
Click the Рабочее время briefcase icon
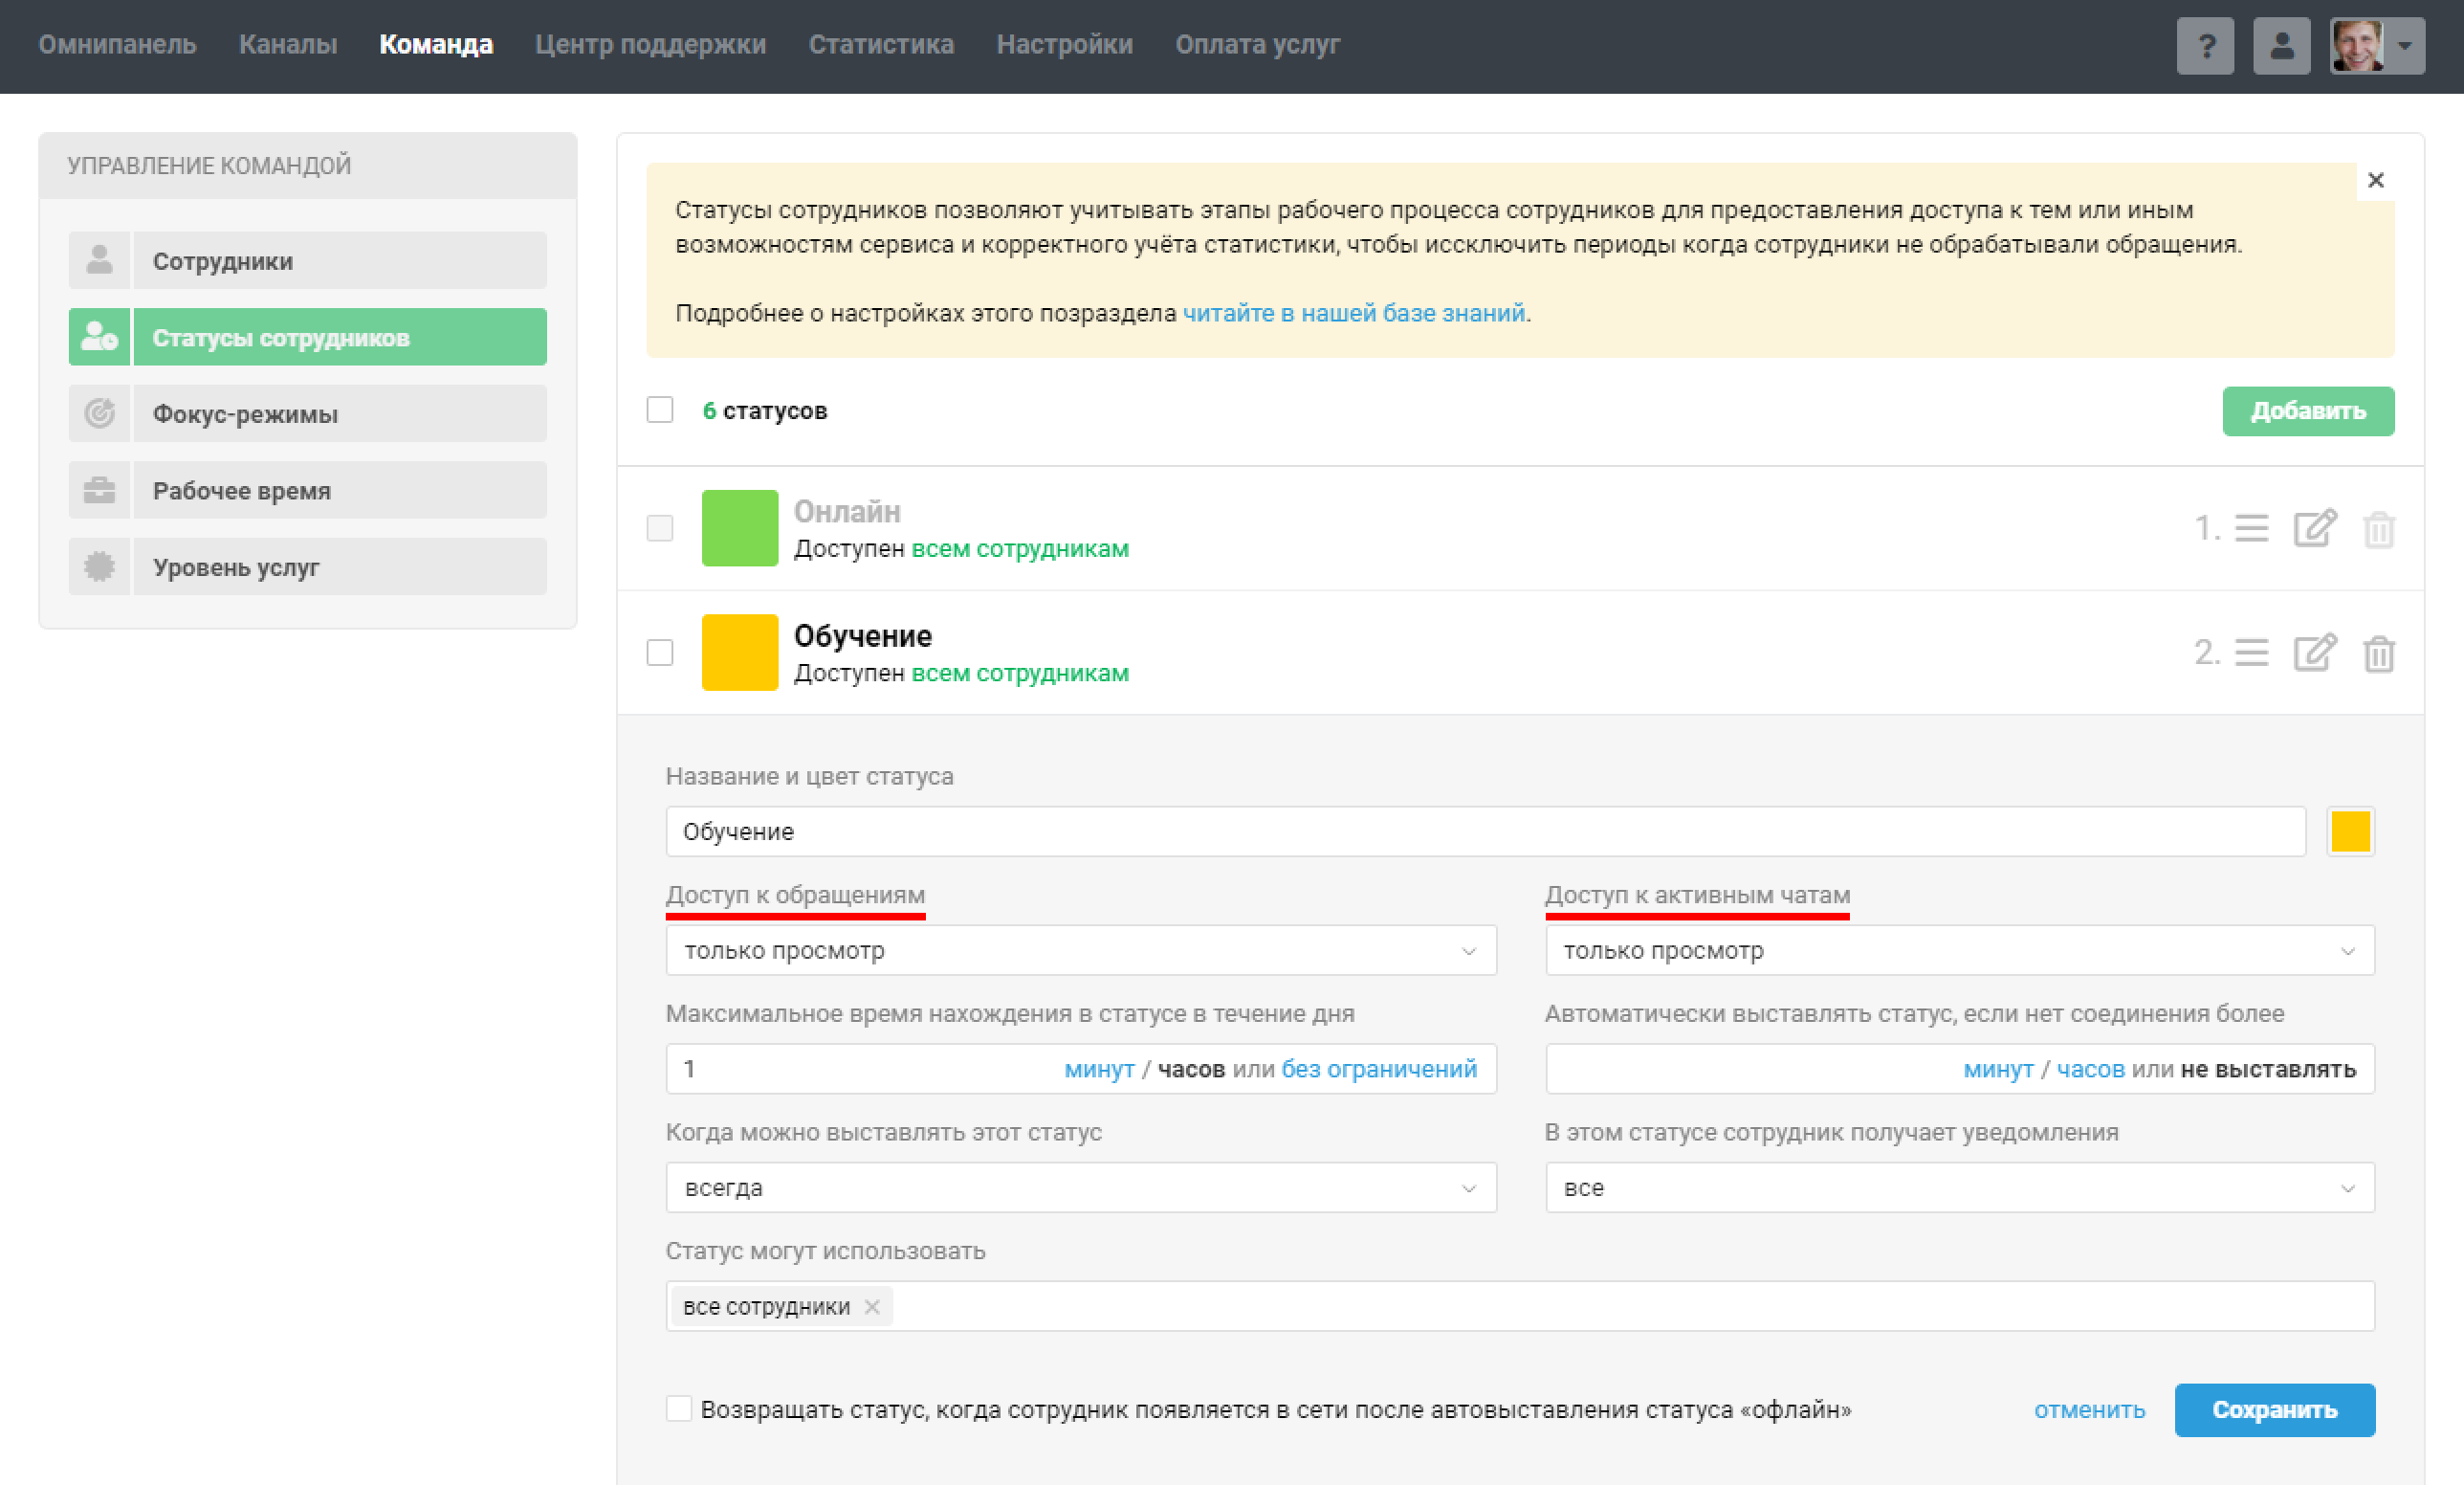[x=99, y=490]
